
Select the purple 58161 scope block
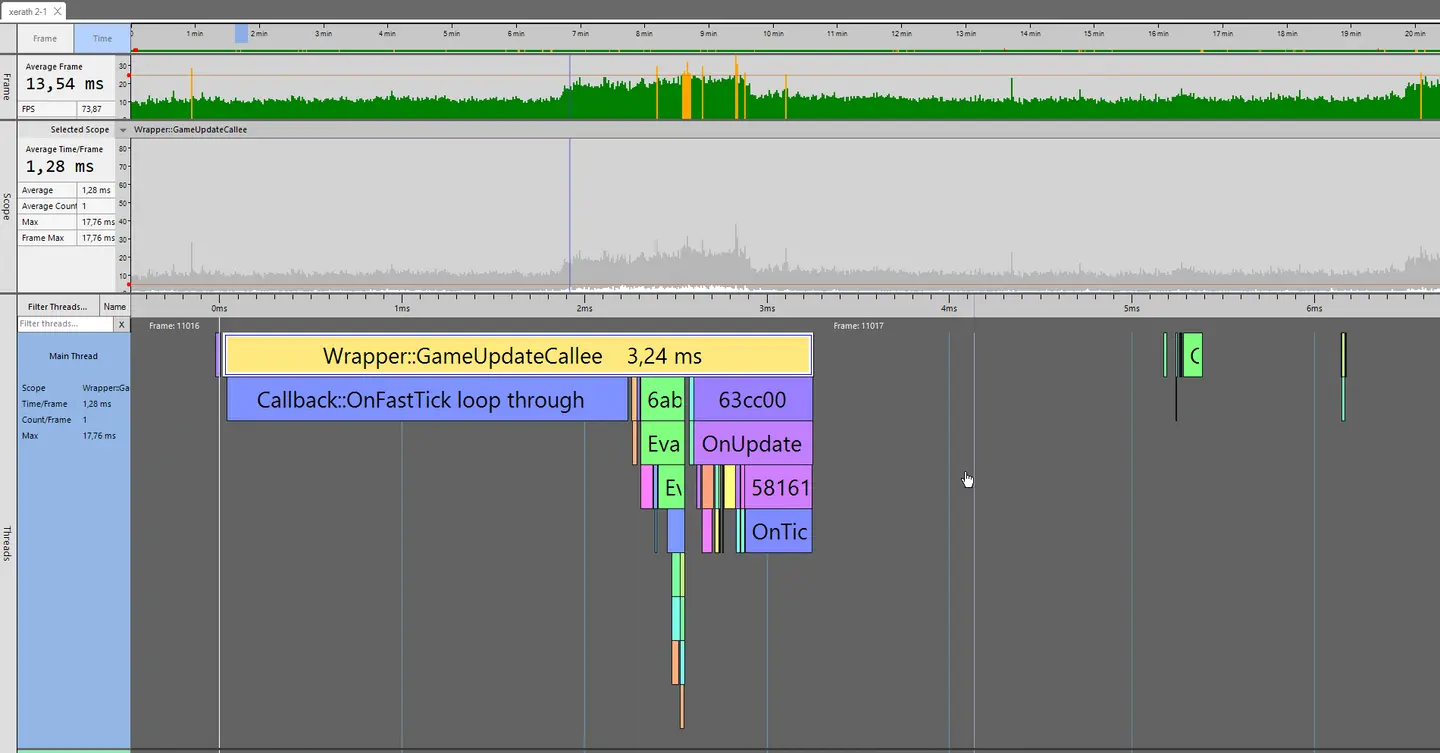coord(779,487)
